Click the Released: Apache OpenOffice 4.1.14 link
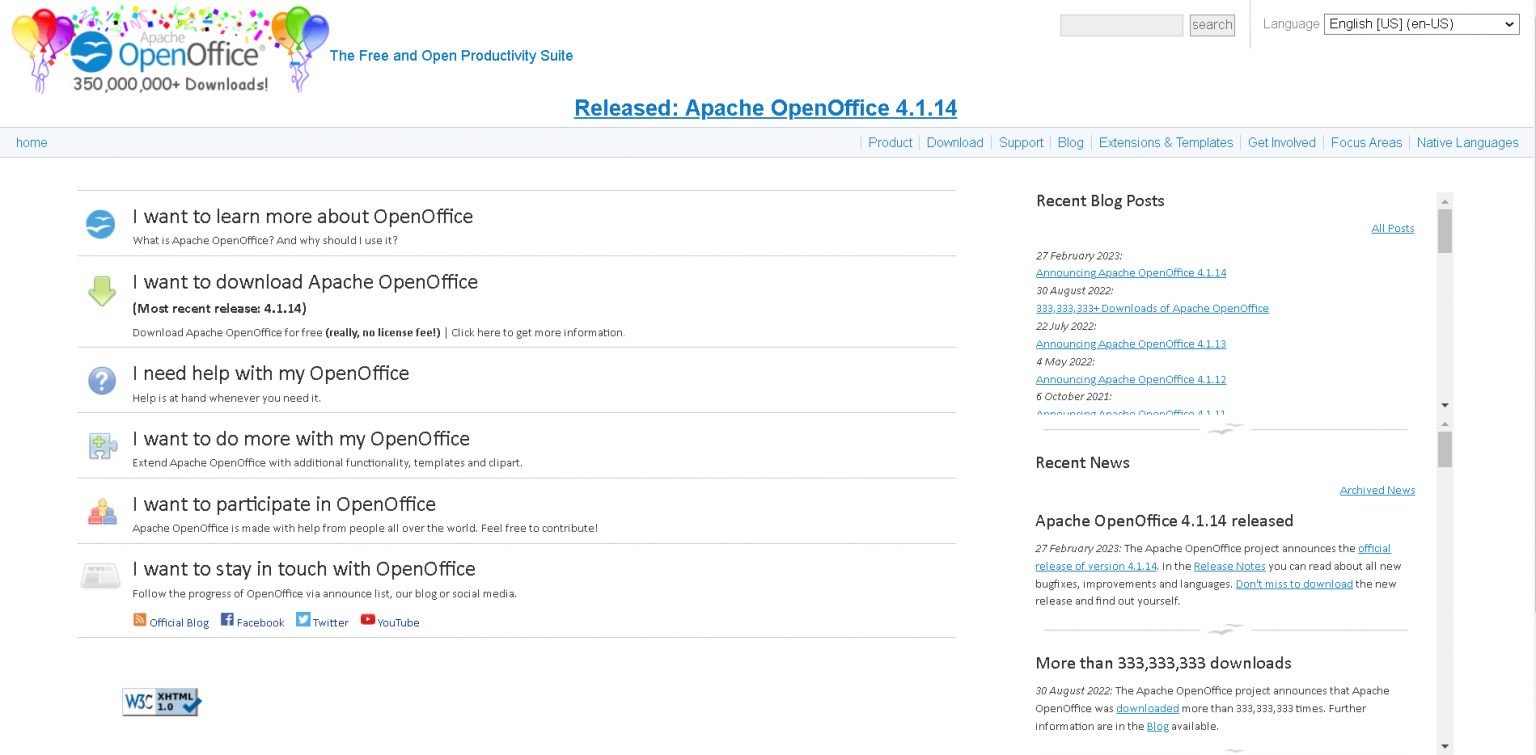The height and width of the screenshot is (755, 1536). (766, 108)
